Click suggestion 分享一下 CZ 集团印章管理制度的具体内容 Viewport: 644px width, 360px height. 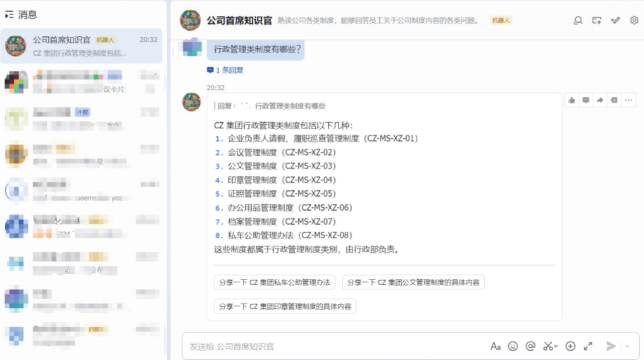click(x=285, y=307)
